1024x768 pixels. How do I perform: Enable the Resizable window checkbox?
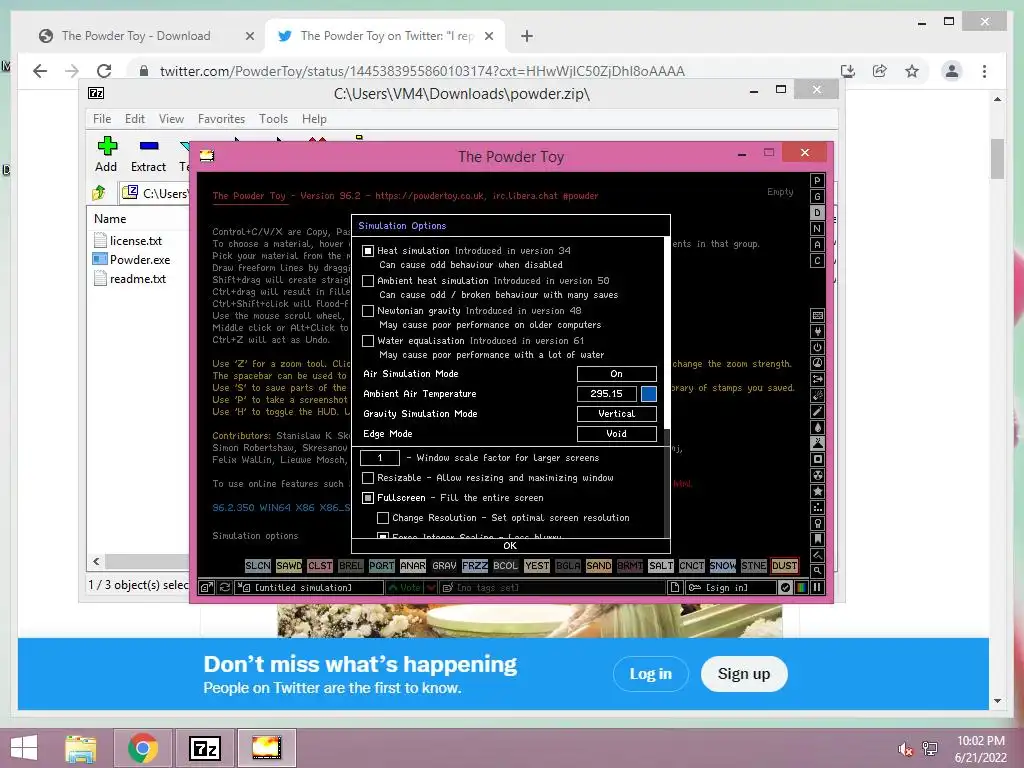[x=368, y=478]
